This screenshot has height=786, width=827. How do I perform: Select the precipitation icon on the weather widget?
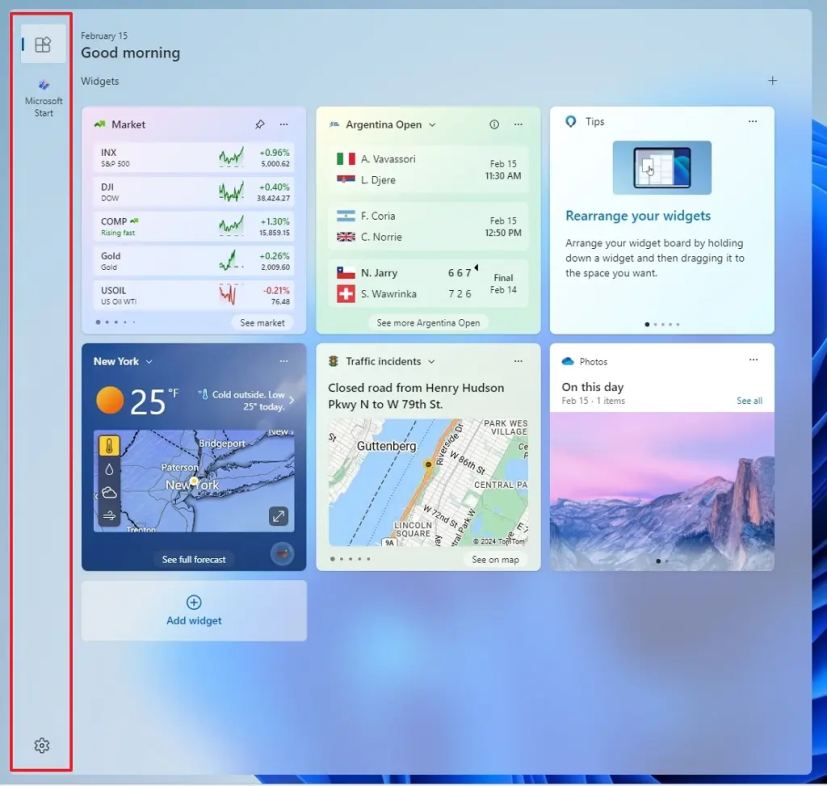(x=110, y=468)
